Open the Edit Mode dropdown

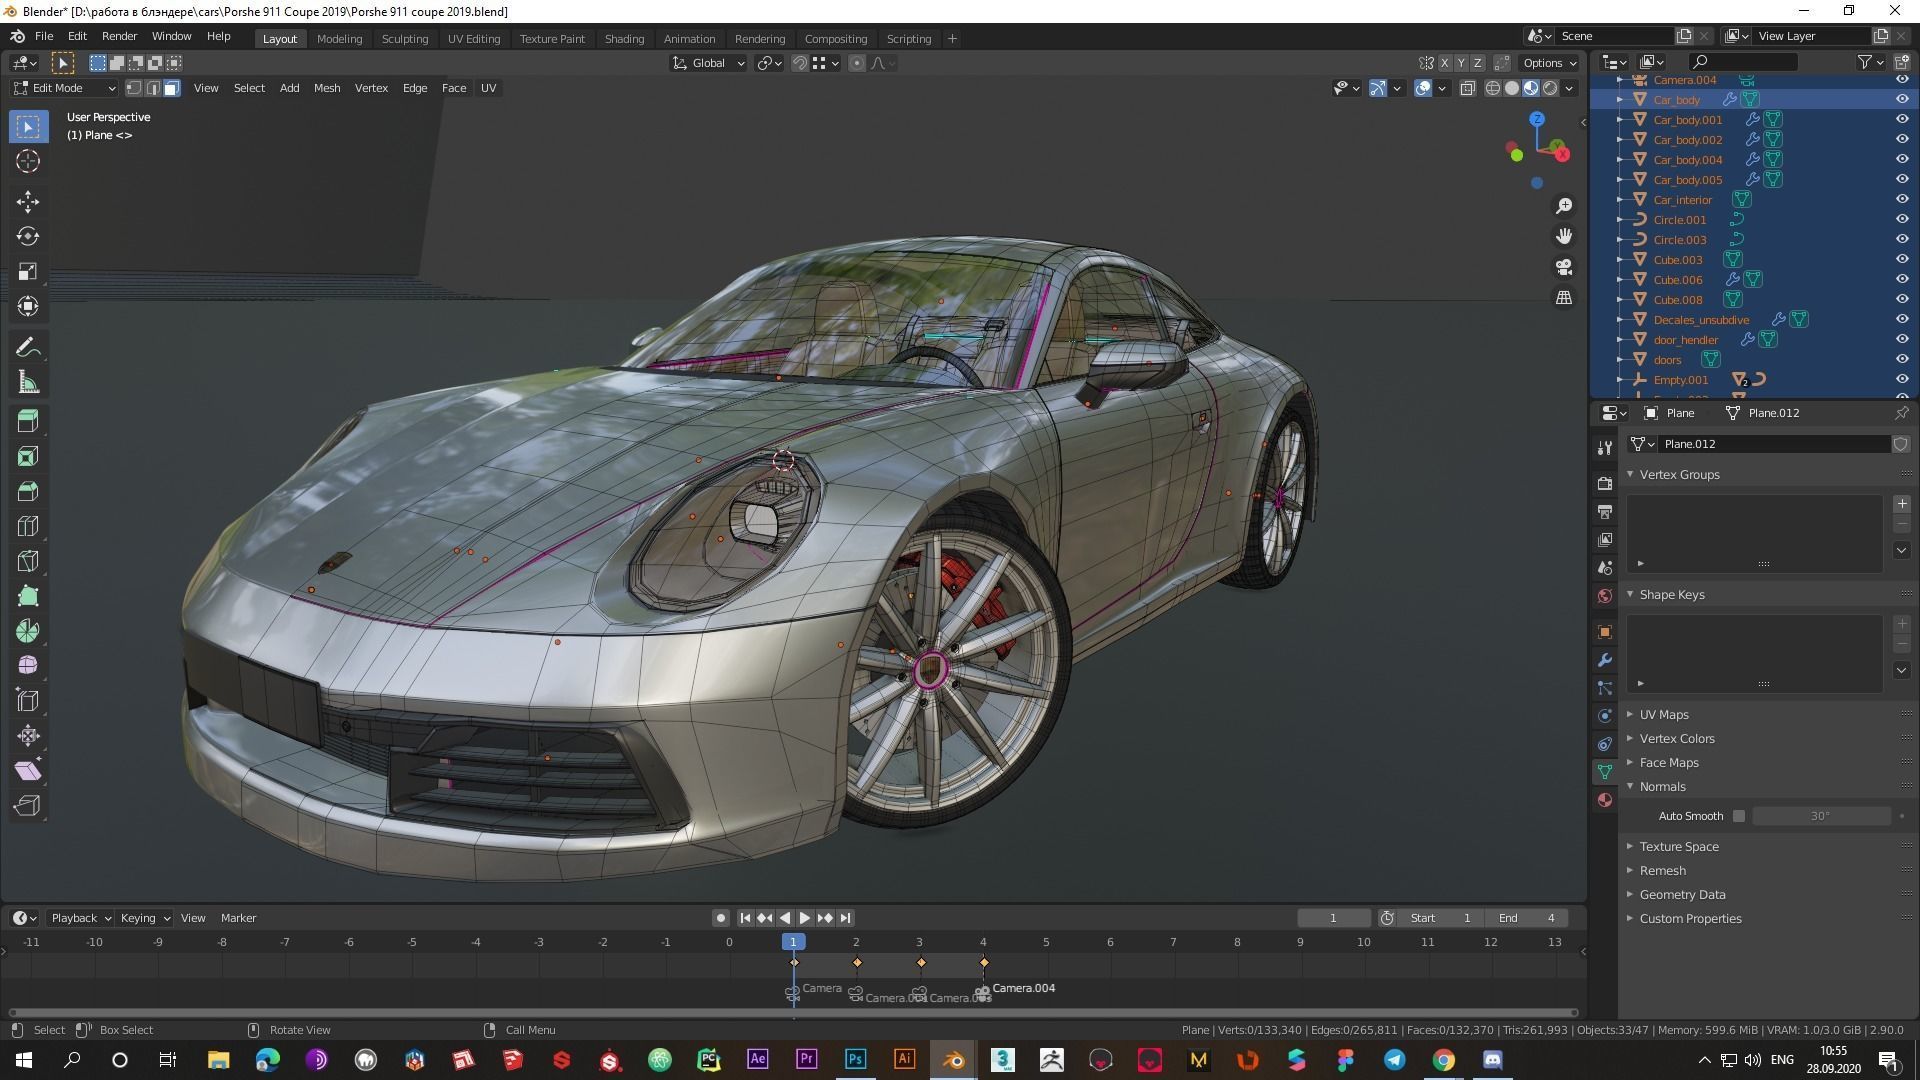click(x=65, y=88)
